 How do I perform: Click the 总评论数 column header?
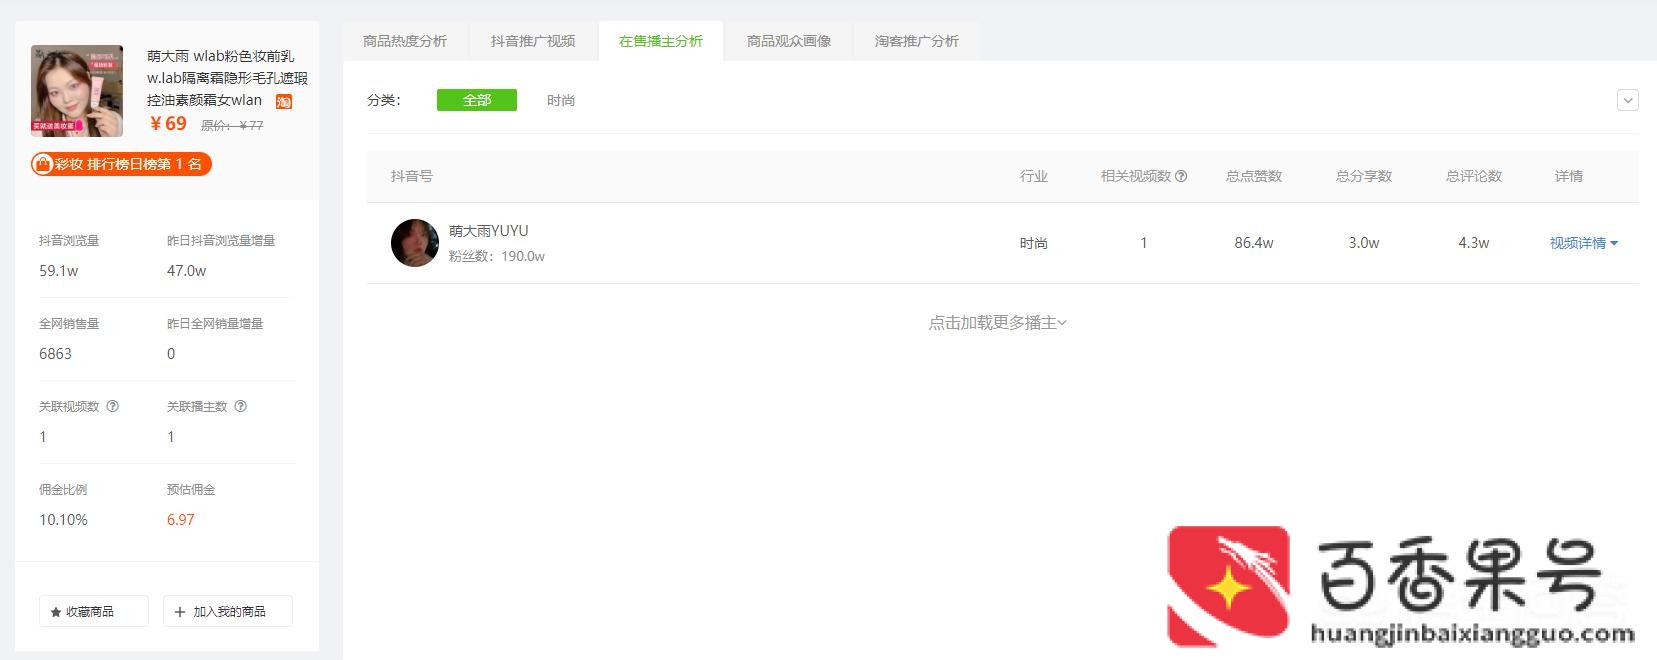tap(1474, 176)
